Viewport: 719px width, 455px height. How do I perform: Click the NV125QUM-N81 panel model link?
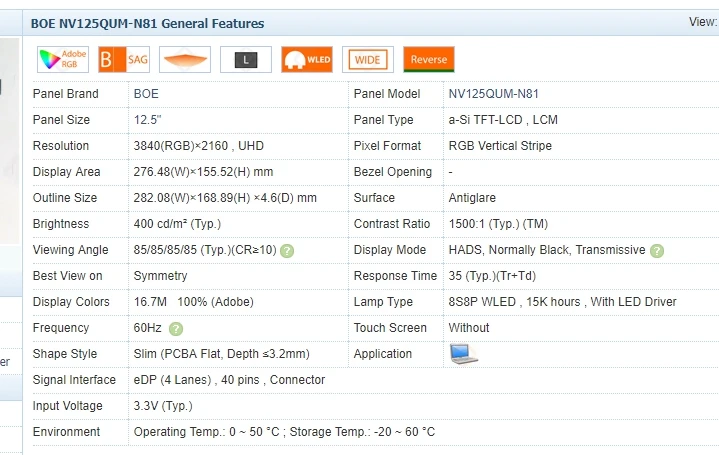pyautogui.click(x=494, y=94)
